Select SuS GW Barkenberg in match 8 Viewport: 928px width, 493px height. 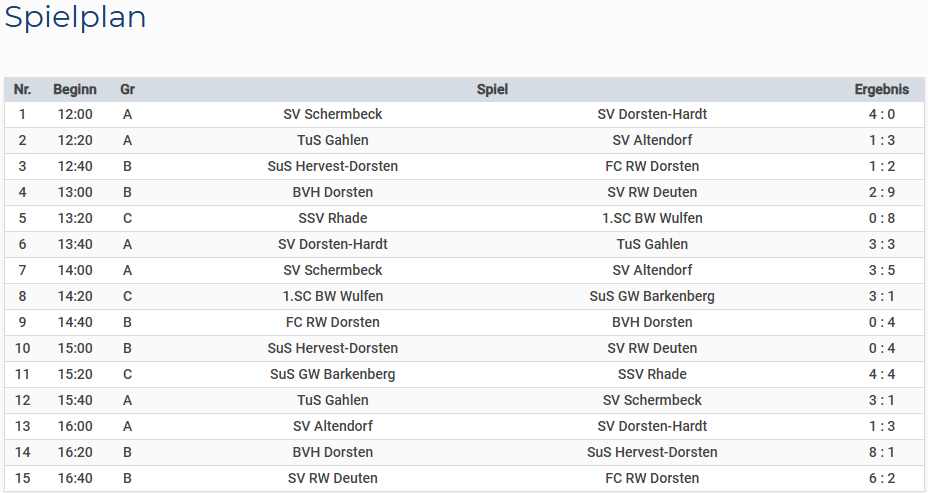[652, 296]
